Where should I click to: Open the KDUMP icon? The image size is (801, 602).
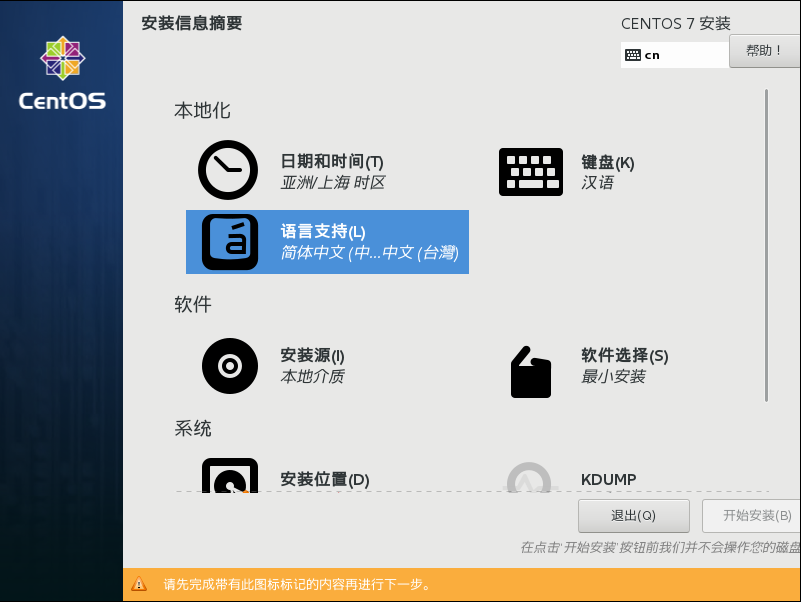(x=529, y=477)
